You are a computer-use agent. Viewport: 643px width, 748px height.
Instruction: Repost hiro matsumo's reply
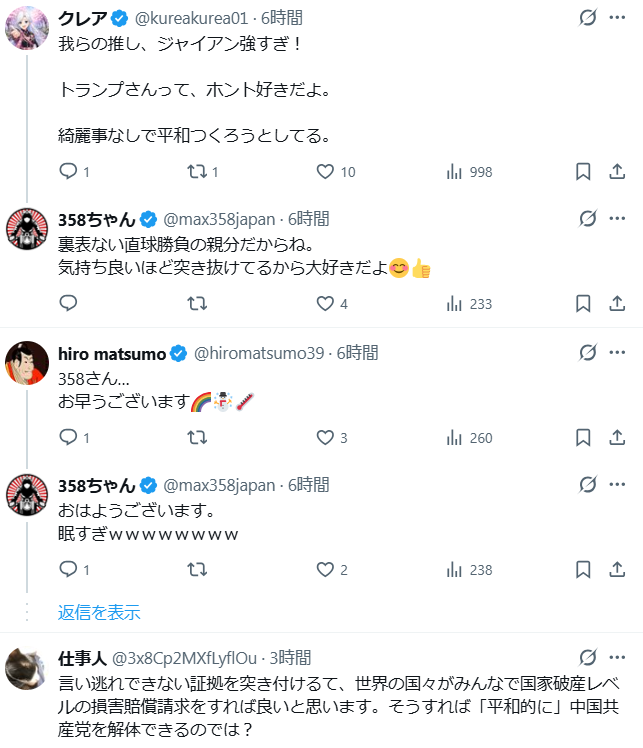(198, 437)
